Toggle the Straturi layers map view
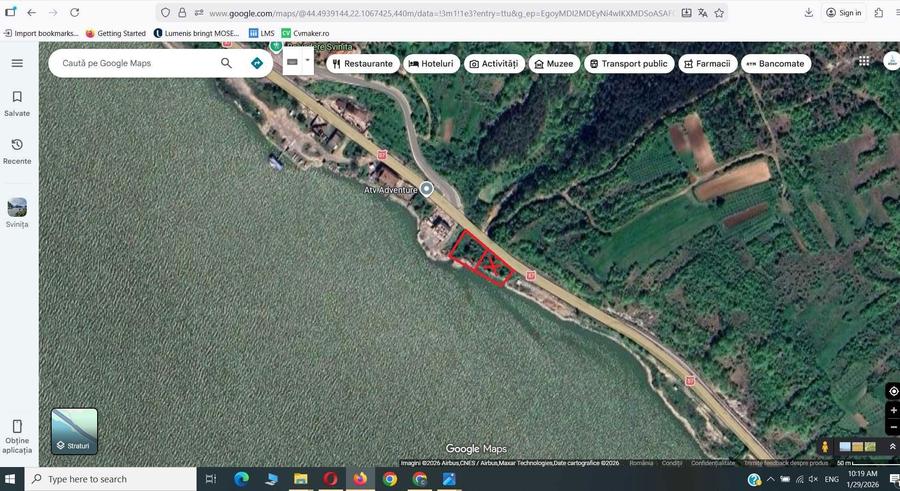The image size is (900, 491). click(x=75, y=431)
